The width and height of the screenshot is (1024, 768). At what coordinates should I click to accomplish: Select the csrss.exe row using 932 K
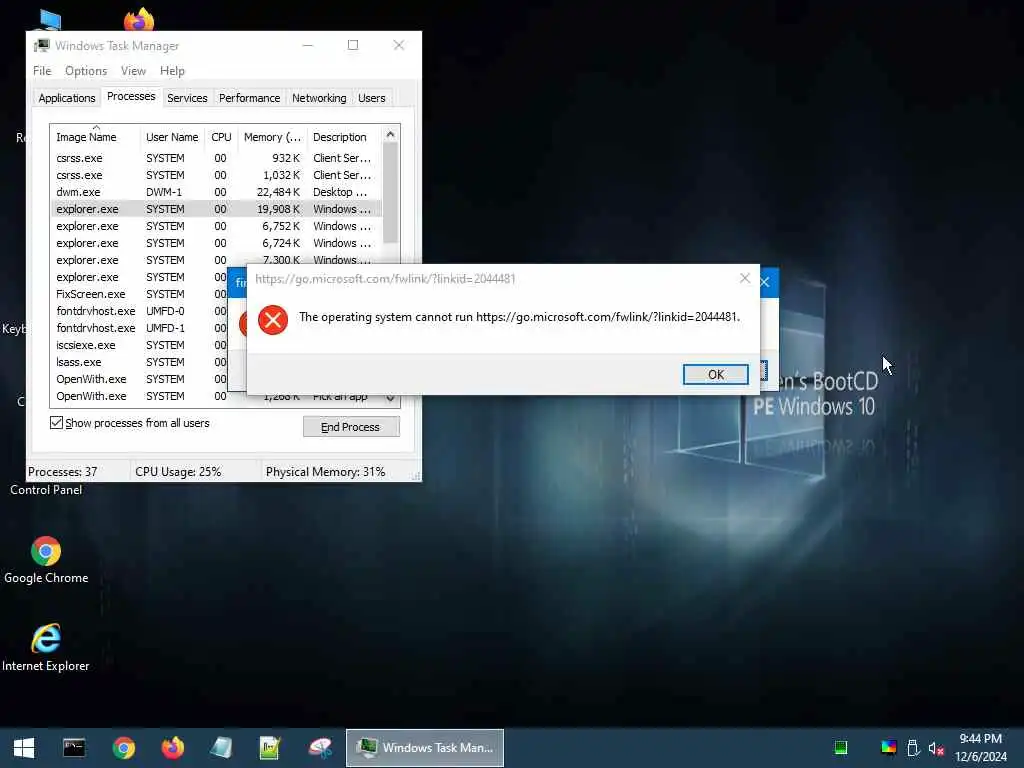pos(216,158)
